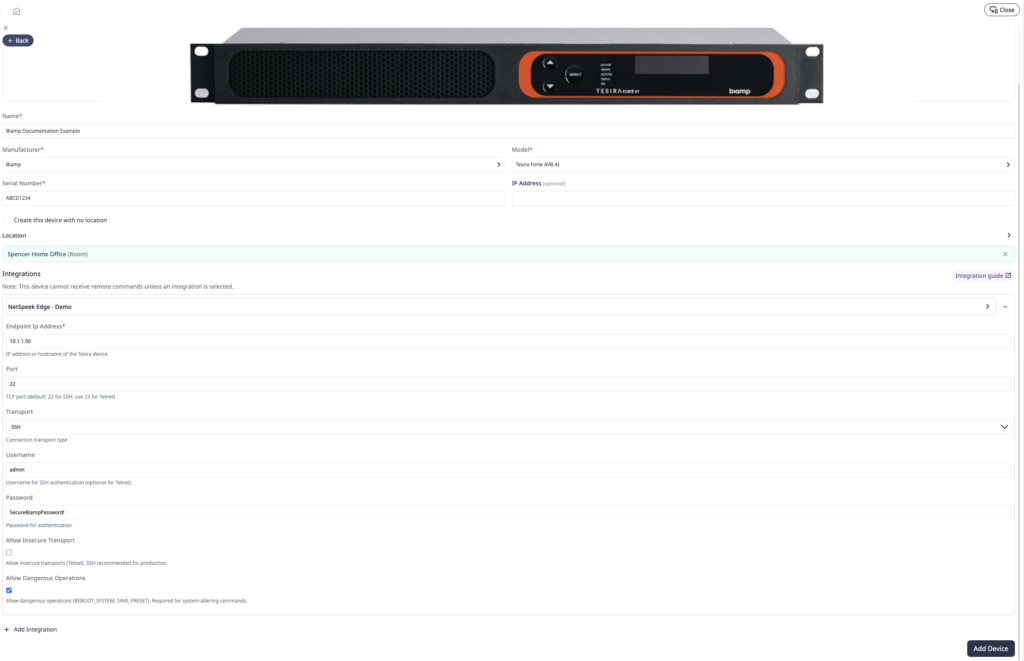Open the Manufacturer selector showing Biamp
1024x661 pixels.
pos(253,165)
